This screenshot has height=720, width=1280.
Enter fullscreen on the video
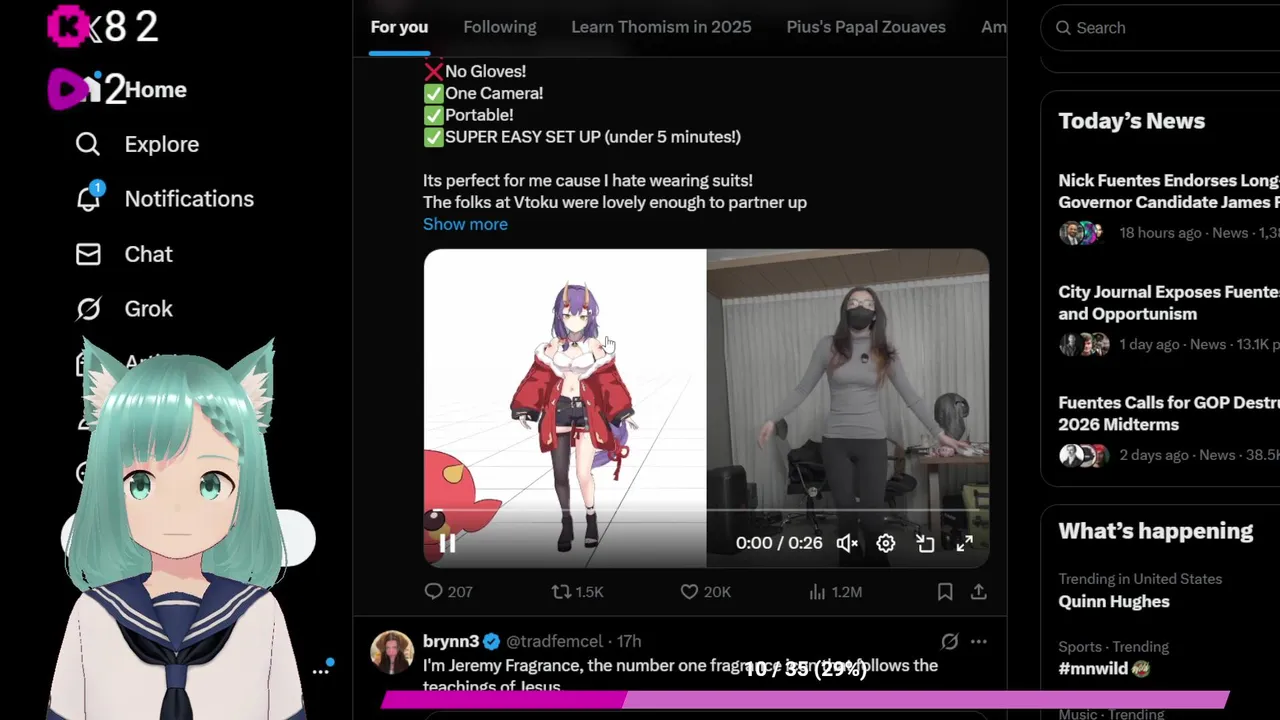click(964, 543)
